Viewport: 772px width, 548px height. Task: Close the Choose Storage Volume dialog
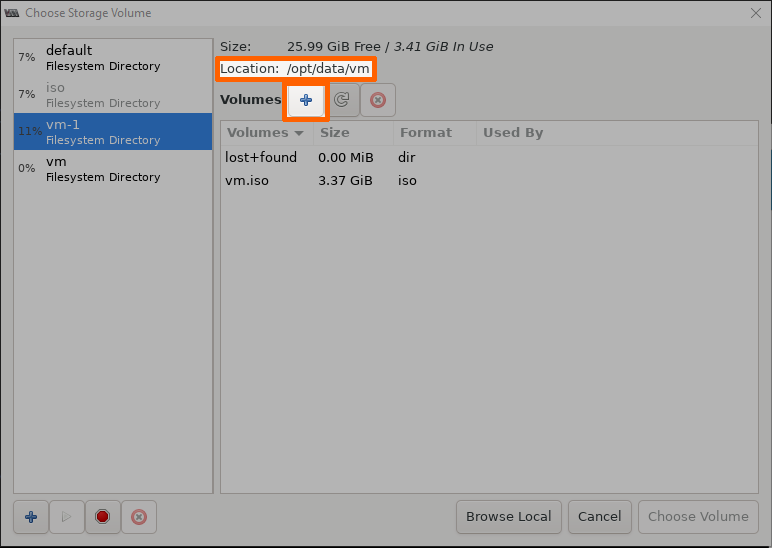click(x=755, y=13)
